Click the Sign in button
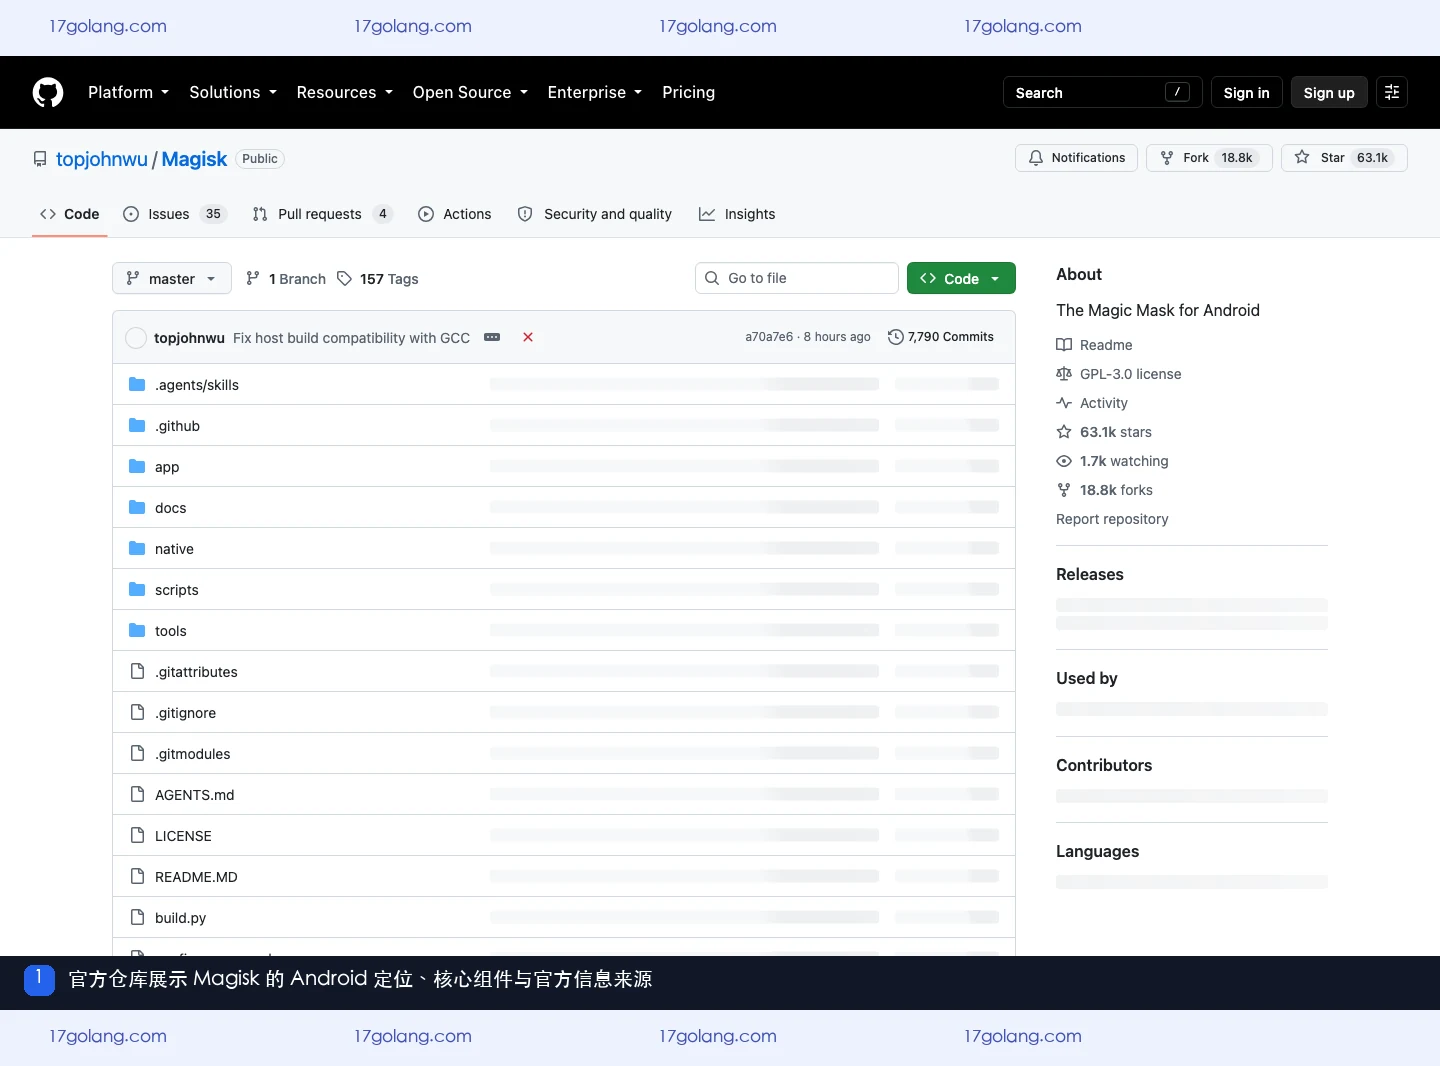 (x=1246, y=92)
